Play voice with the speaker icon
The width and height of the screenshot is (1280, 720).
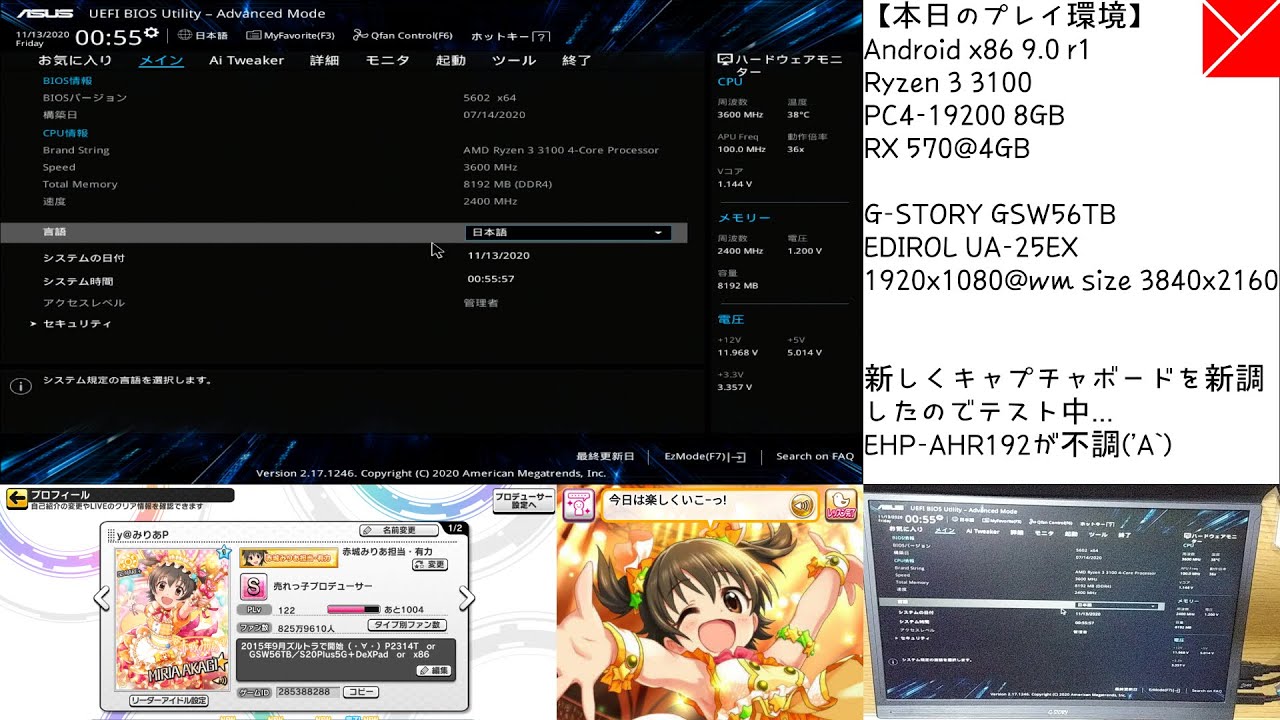click(x=802, y=506)
